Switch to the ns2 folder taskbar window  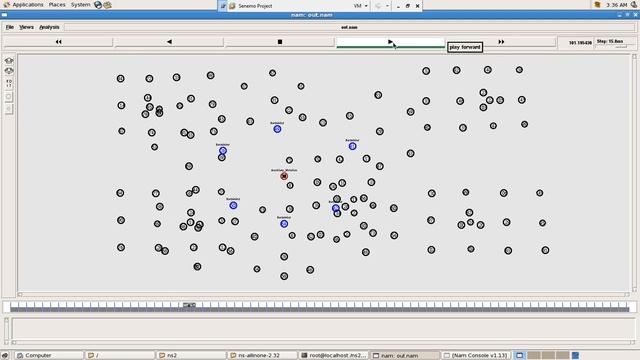(x=191, y=356)
